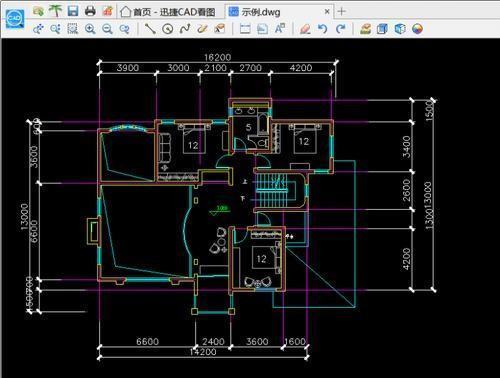
Task: Click the green elevation marker in hall
Action: click(220, 210)
